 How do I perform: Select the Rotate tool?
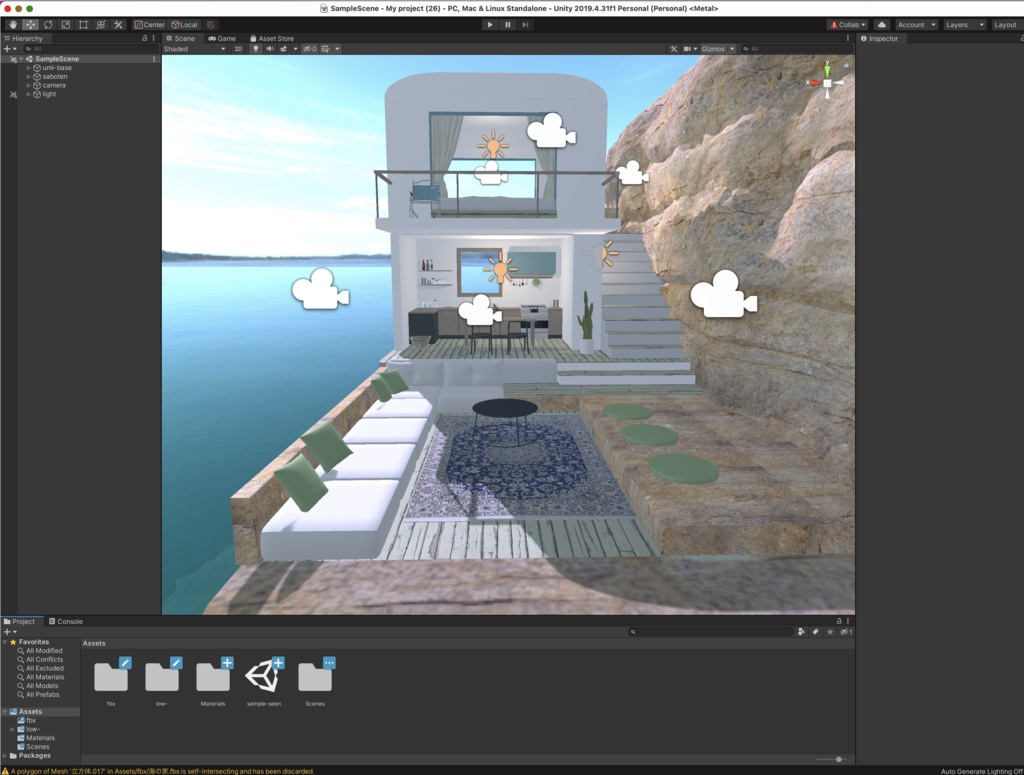point(47,25)
